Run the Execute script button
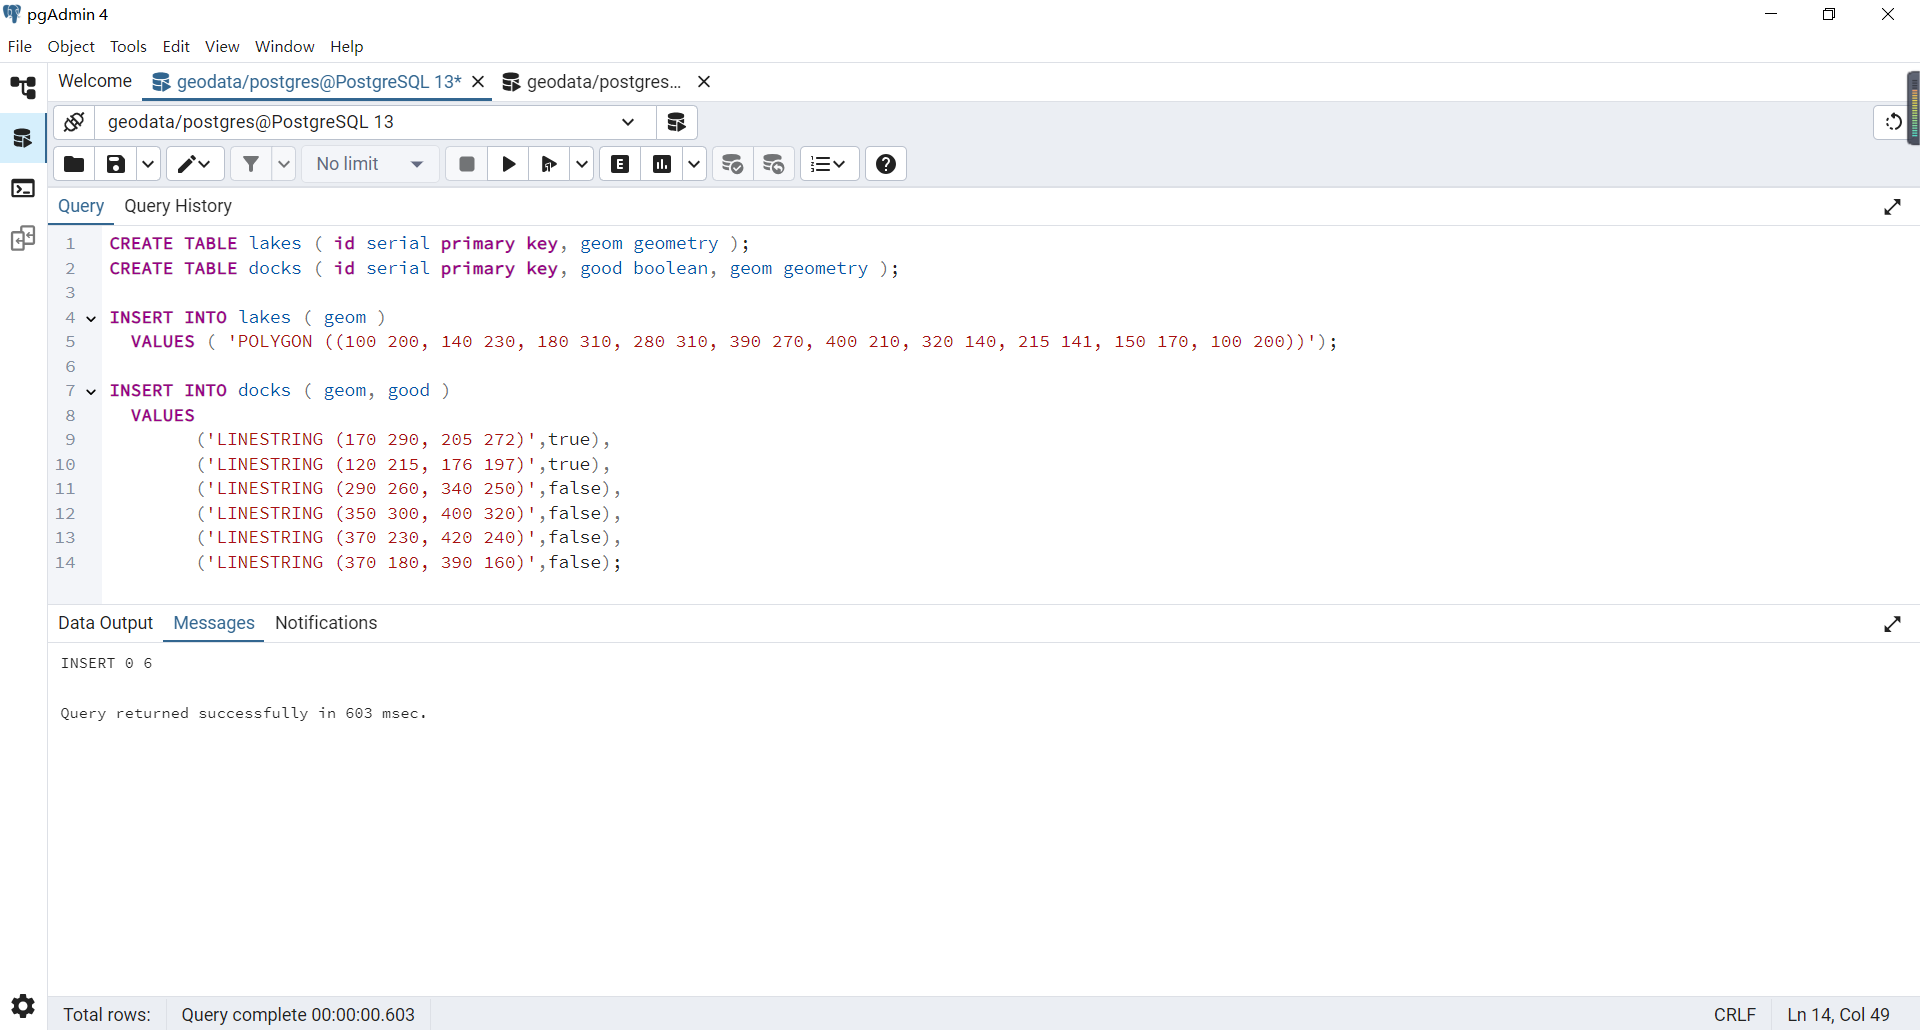The height and width of the screenshot is (1030, 1920). coord(549,164)
